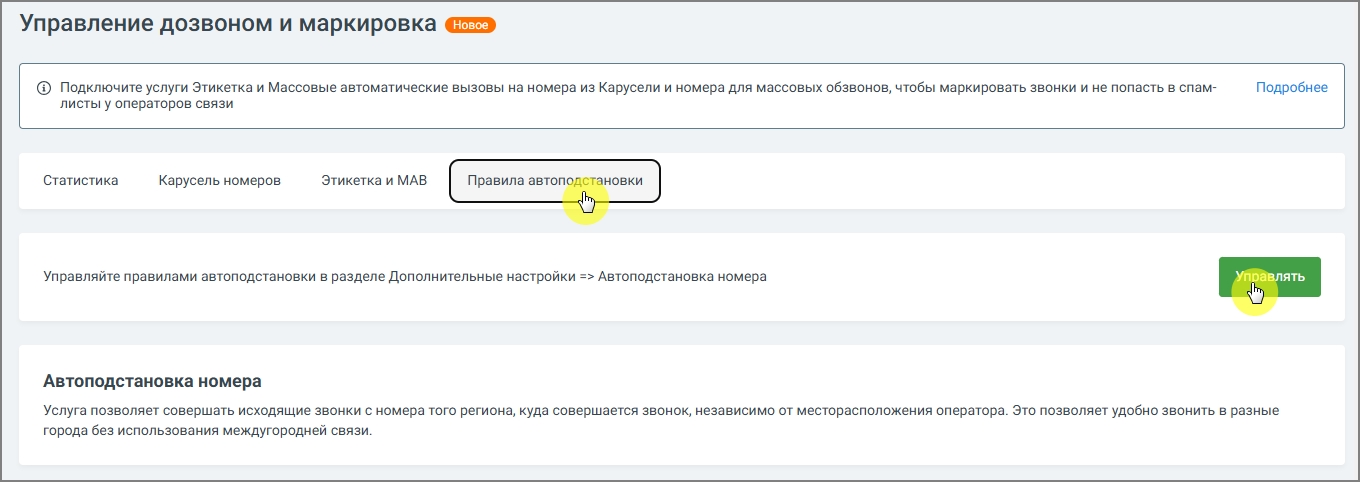Click the orange Новое badge
The width and height of the screenshot is (1360, 482).
coord(470,25)
